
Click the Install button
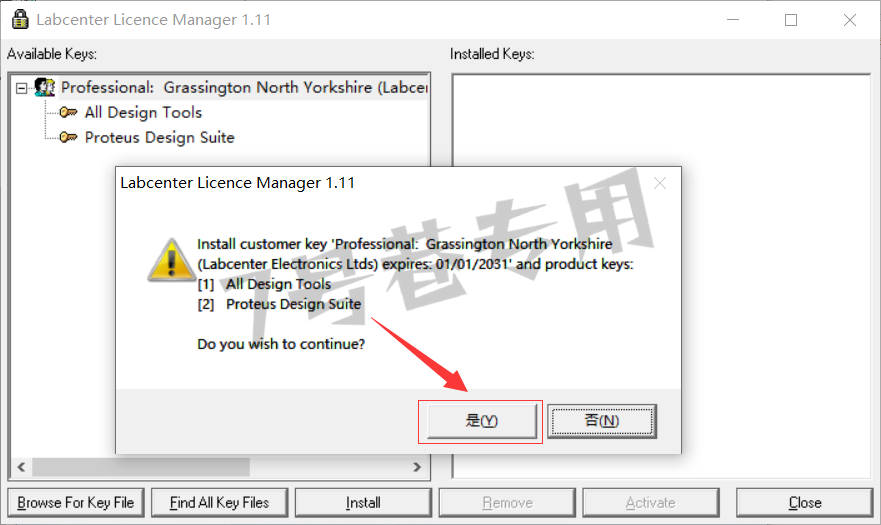pos(364,503)
